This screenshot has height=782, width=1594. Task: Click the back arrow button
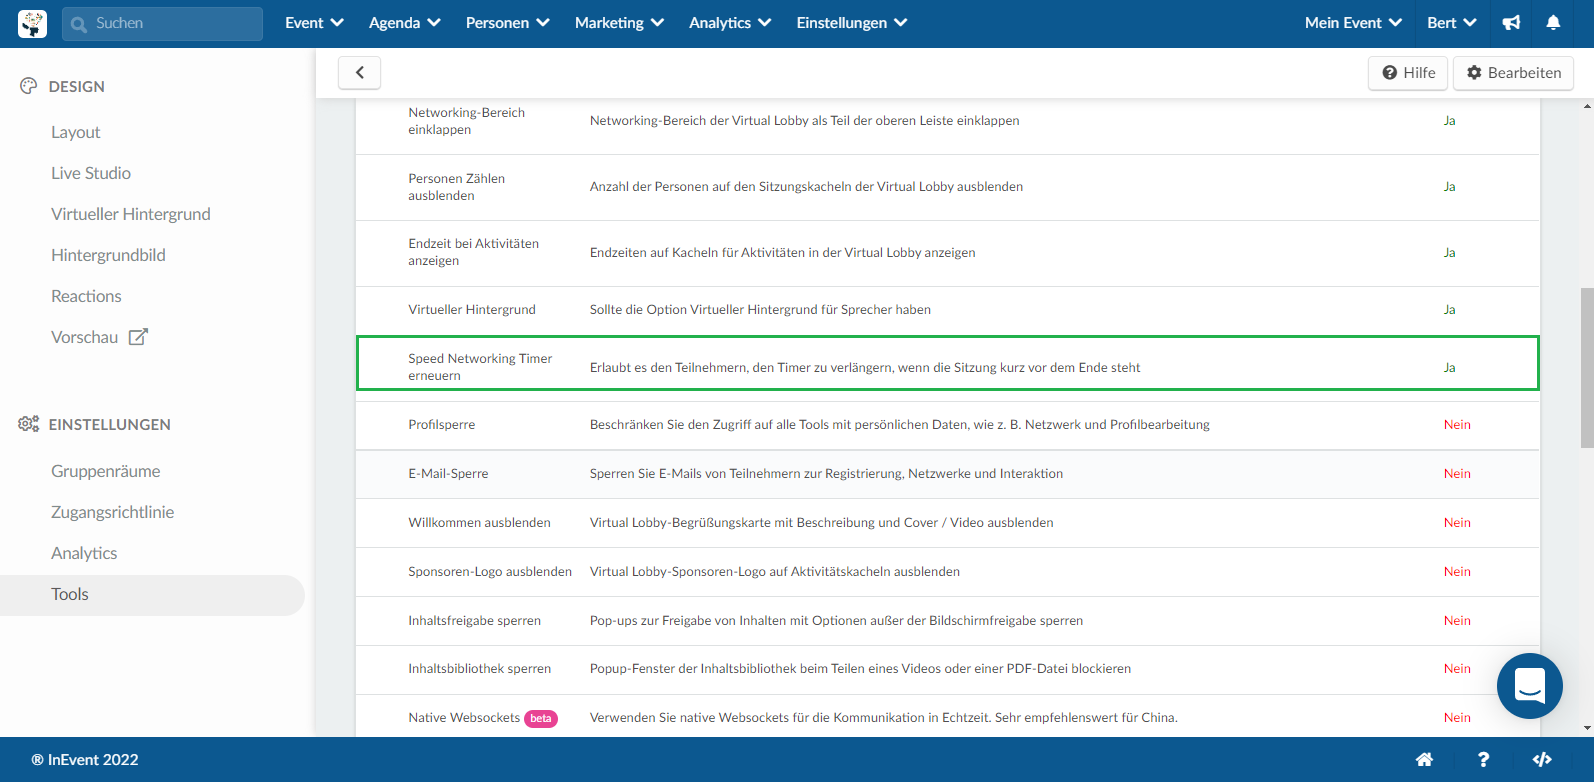(x=360, y=72)
